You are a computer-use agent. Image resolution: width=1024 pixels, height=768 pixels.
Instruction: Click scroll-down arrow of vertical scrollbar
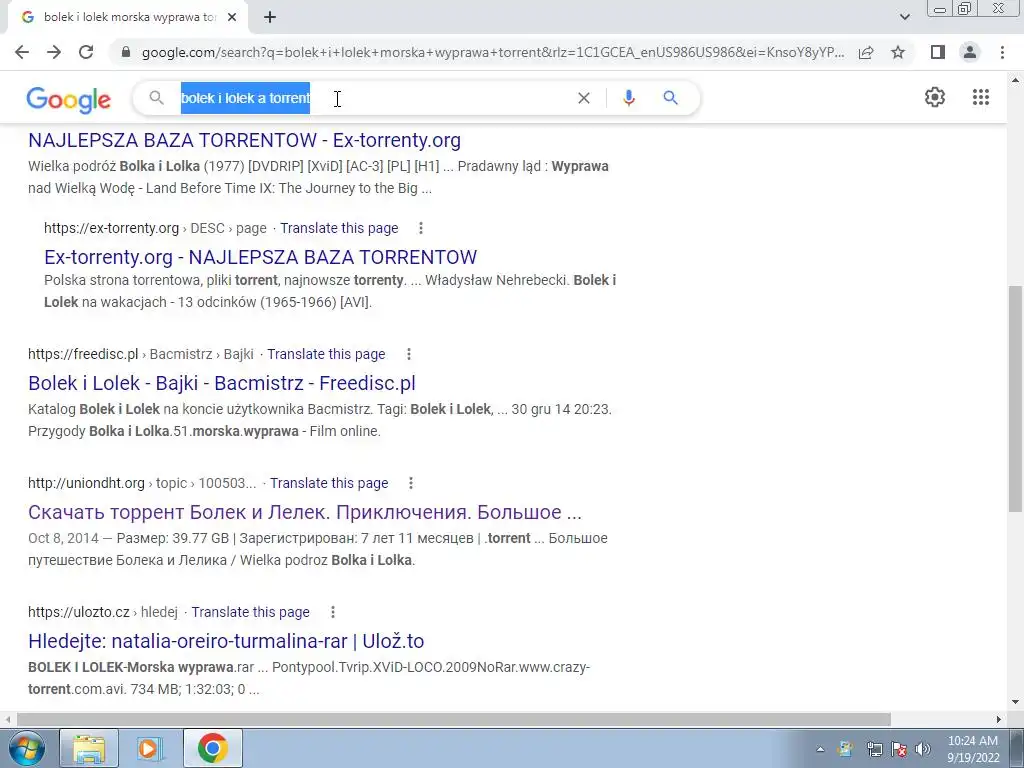[x=1016, y=703]
